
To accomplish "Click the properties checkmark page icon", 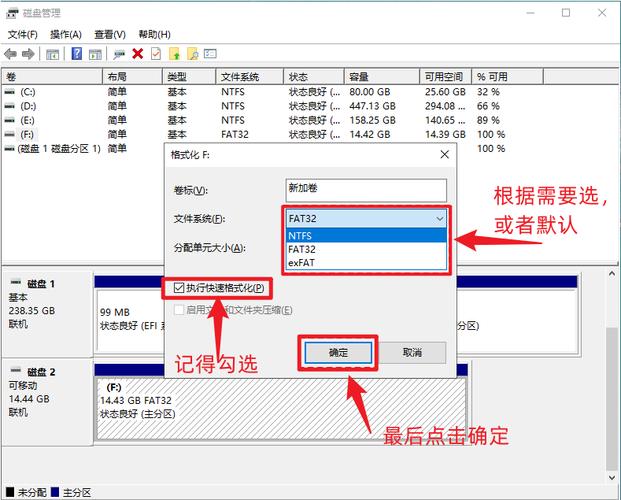I will click(x=156, y=53).
